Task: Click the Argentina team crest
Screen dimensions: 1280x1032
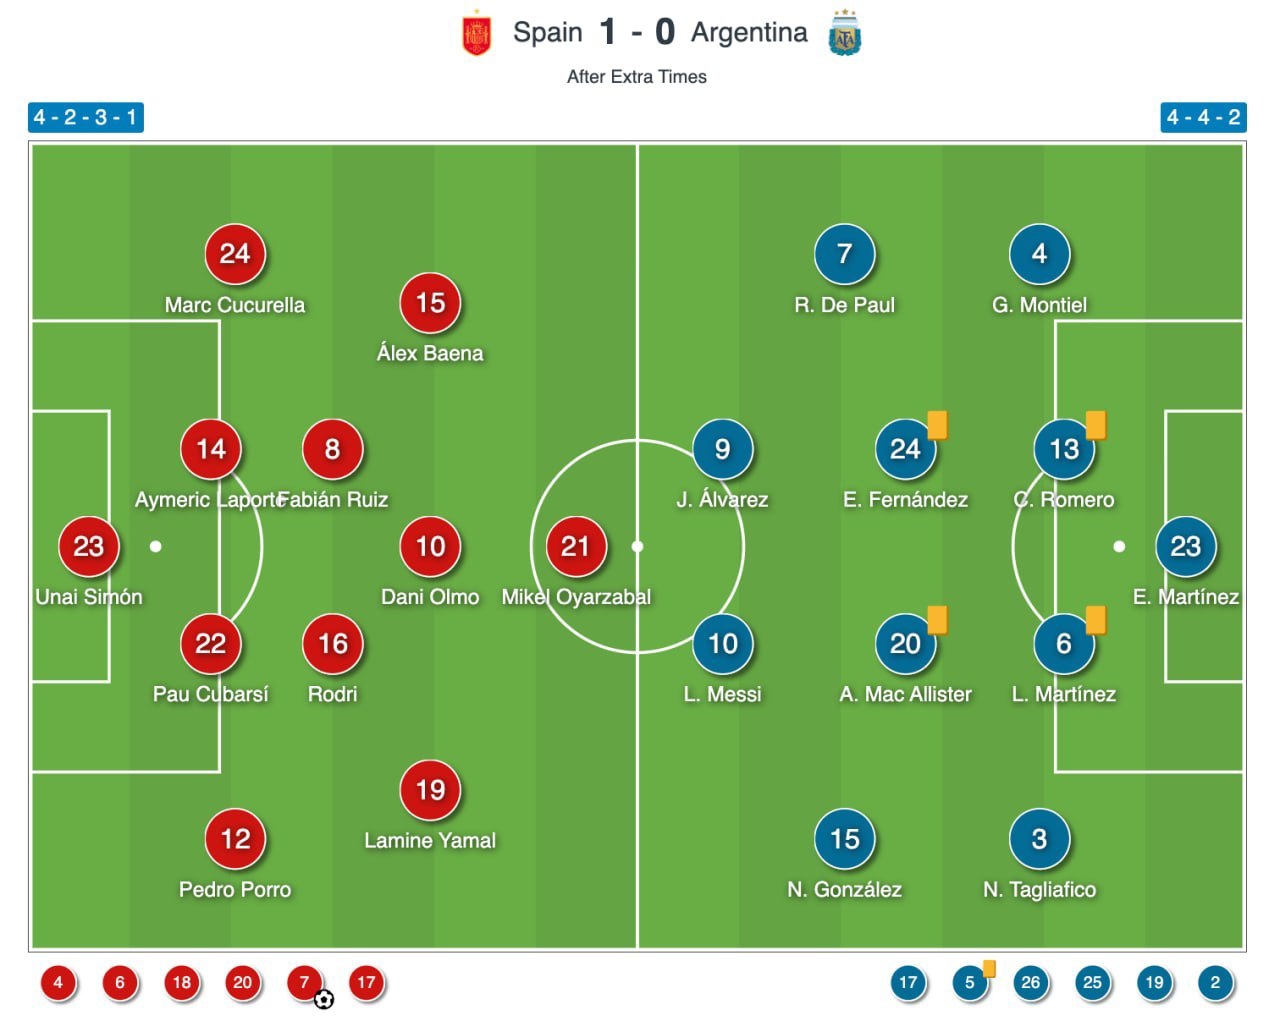Action: coord(845,33)
